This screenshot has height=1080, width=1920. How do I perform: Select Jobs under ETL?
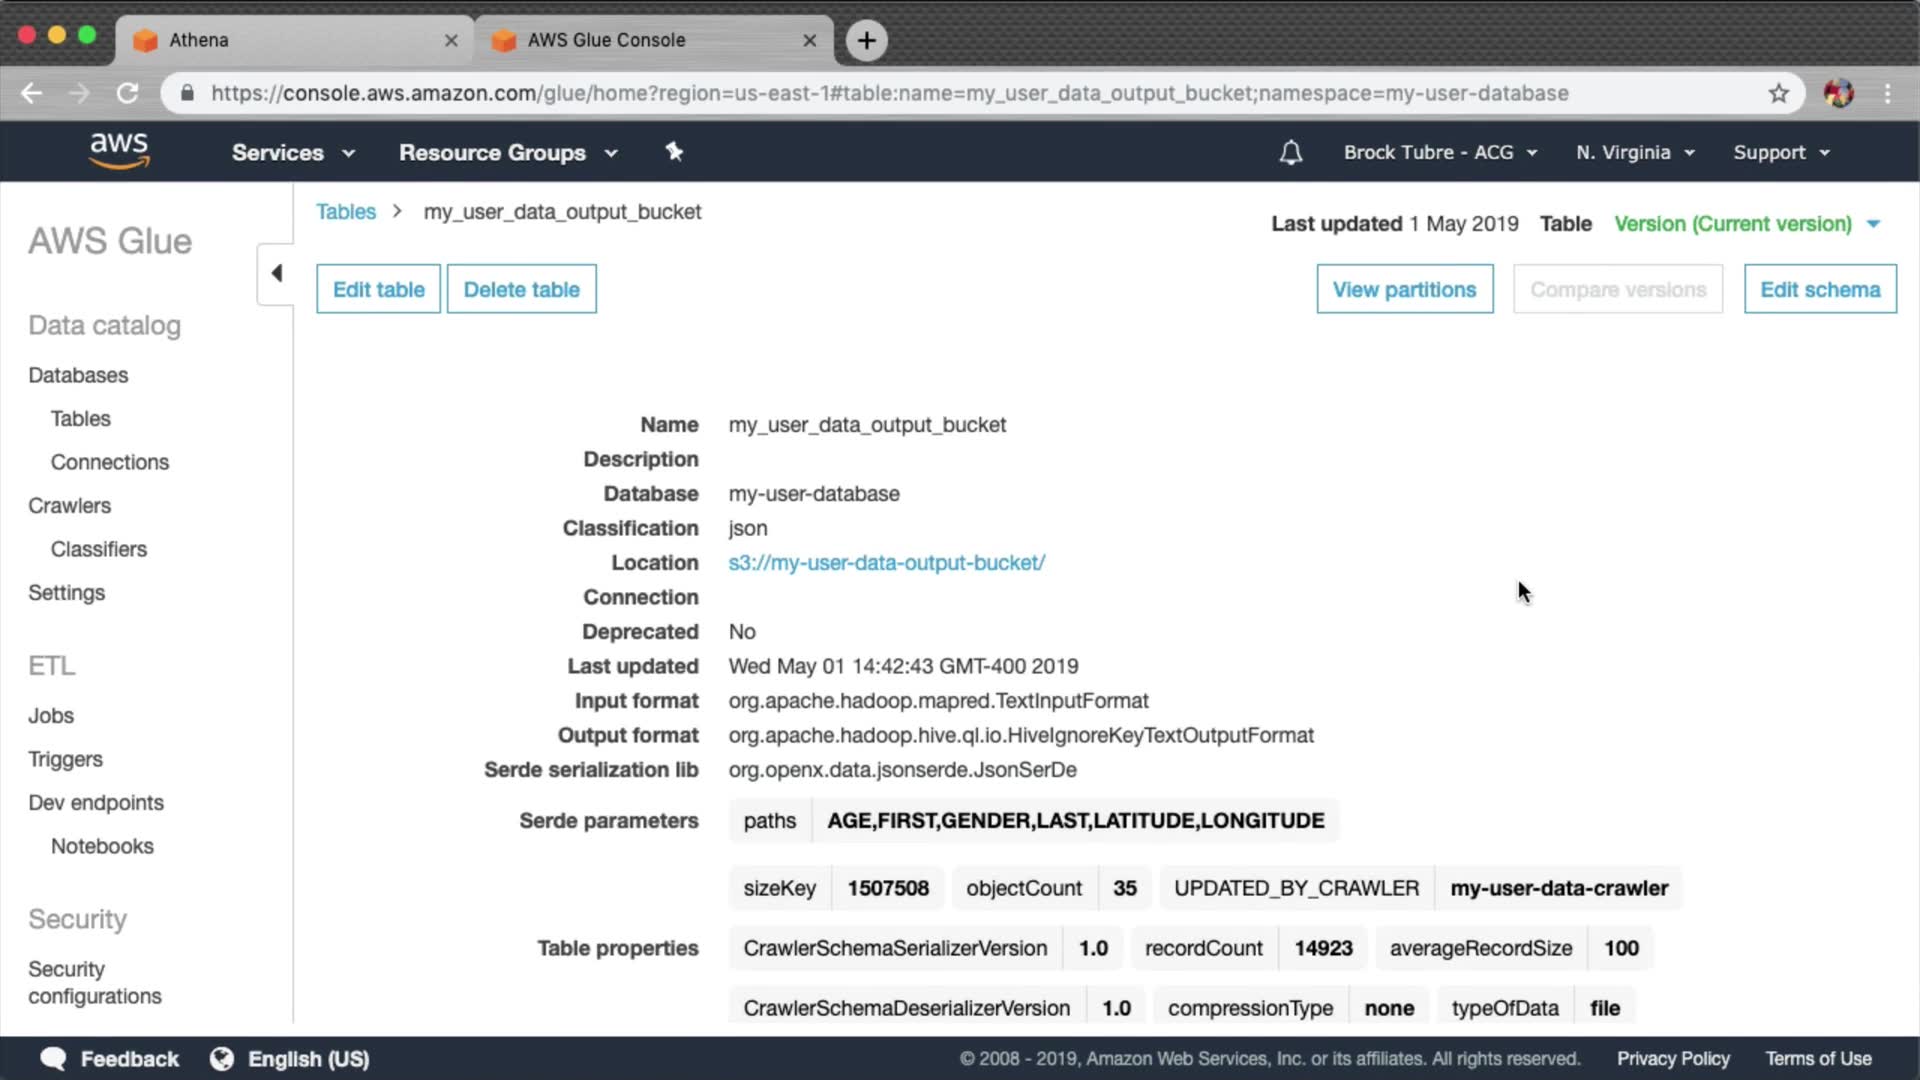51,715
